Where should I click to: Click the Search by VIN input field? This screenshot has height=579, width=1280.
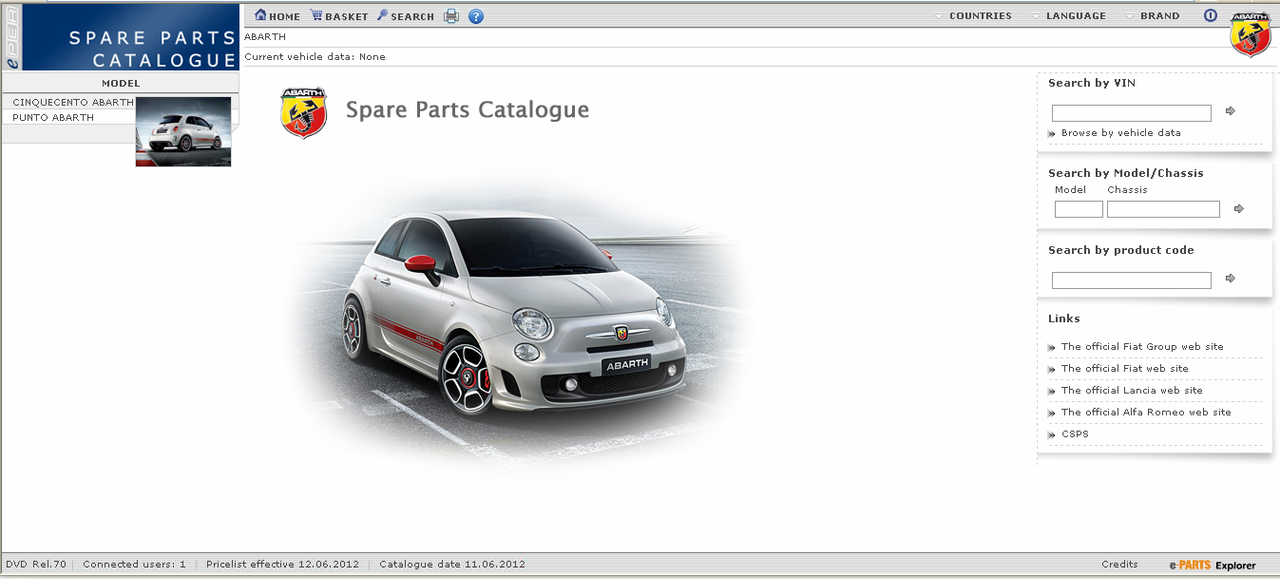click(x=1131, y=113)
